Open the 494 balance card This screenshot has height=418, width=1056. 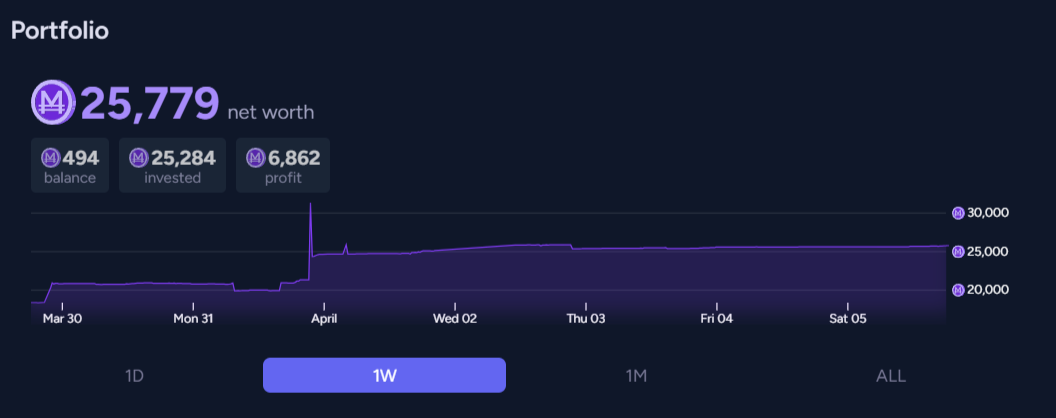pyautogui.click(x=70, y=166)
